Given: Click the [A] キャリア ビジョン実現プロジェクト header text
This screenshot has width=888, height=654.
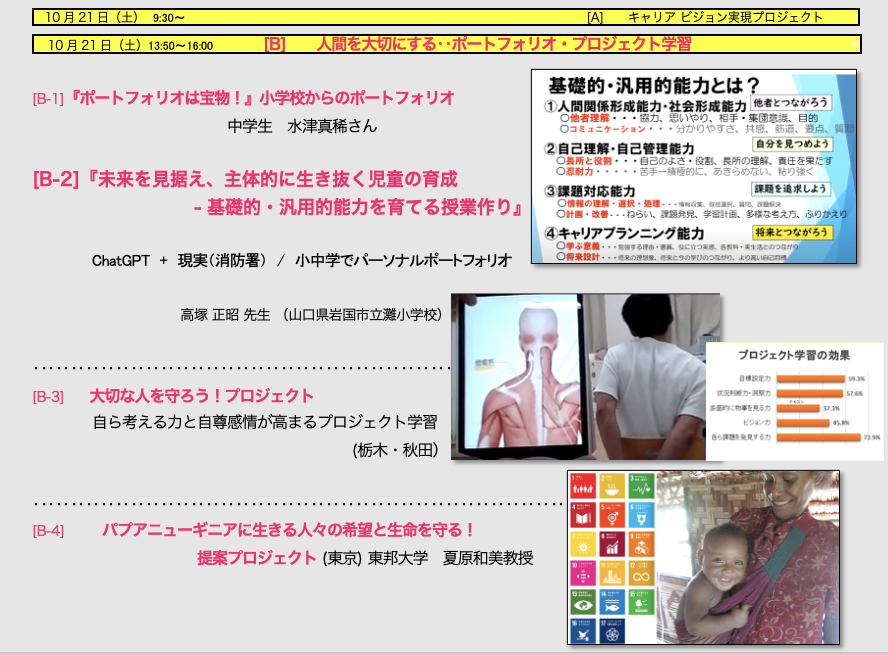Looking at the screenshot, I should (x=705, y=17).
